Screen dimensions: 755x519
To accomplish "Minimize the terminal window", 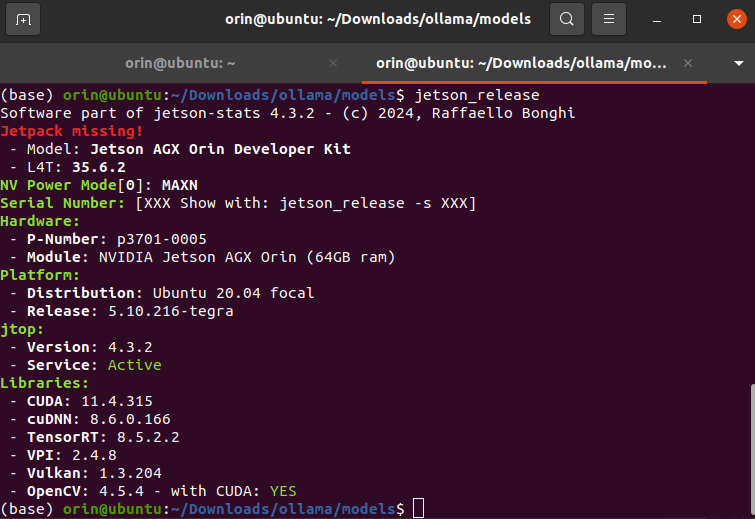I will pos(657,20).
